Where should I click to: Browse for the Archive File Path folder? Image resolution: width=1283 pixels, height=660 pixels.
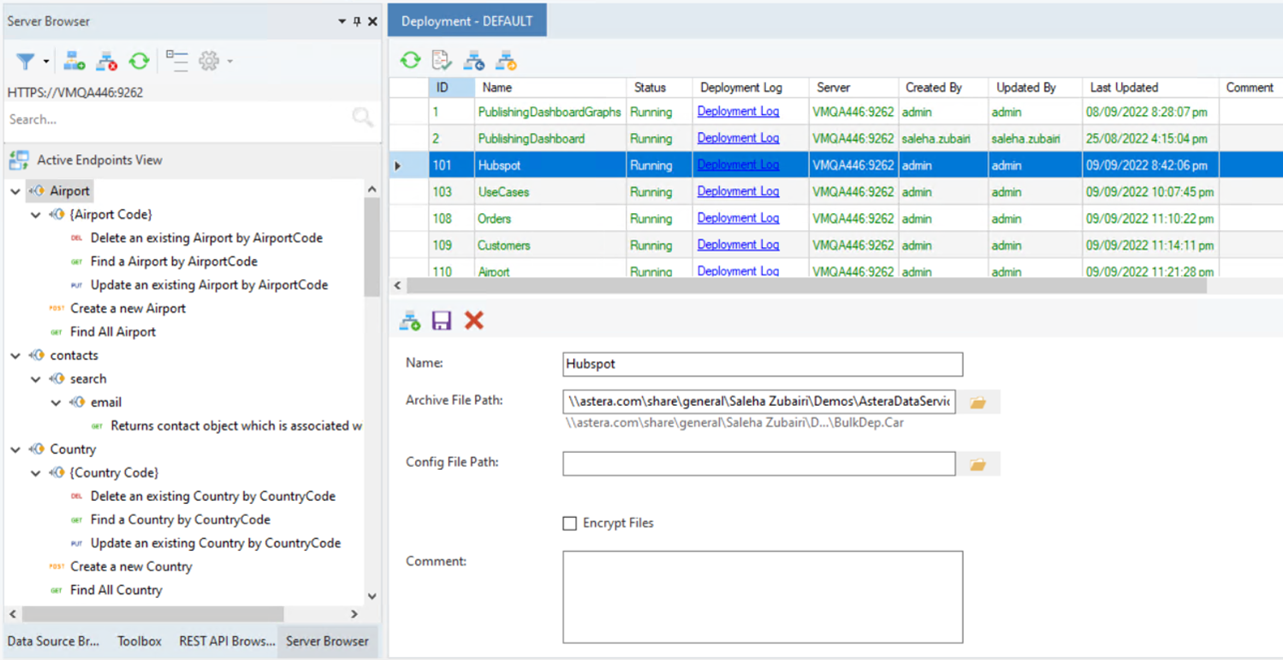tap(978, 402)
